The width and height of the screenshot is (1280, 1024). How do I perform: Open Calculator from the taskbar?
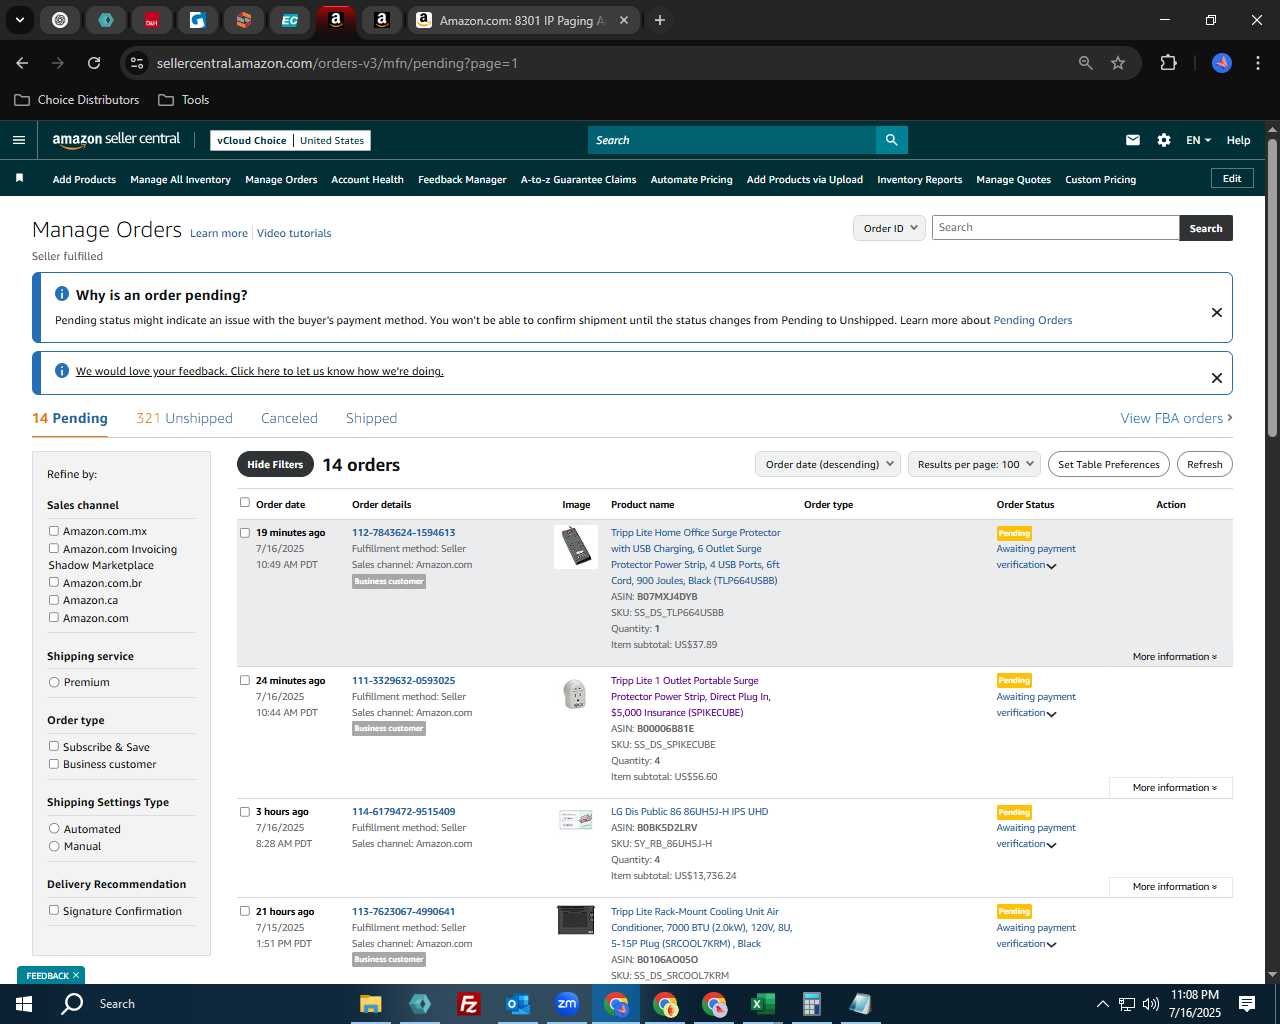click(811, 1004)
